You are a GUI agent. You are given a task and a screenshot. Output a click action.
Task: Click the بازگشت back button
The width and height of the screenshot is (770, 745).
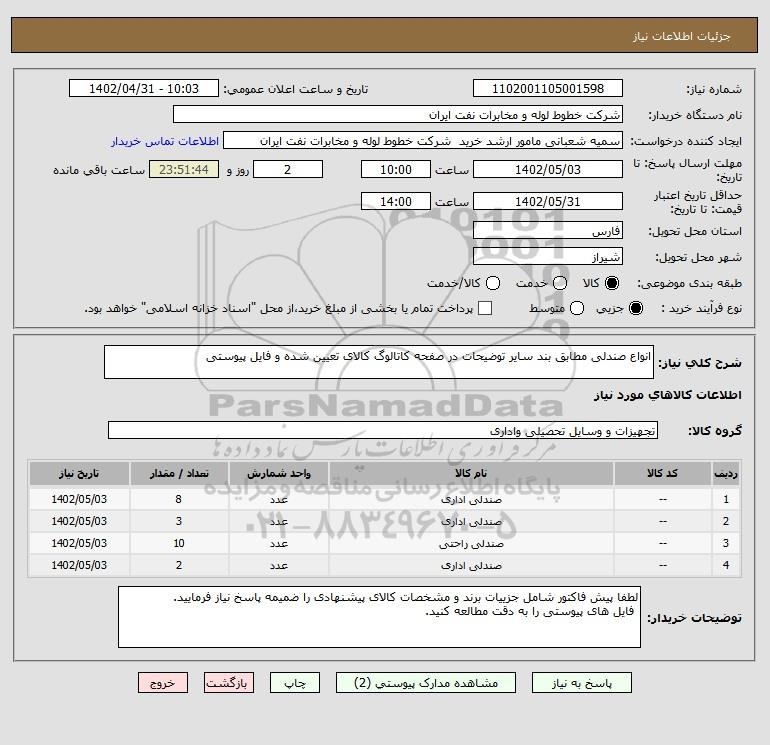pyautogui.click(x=229, y=683)
